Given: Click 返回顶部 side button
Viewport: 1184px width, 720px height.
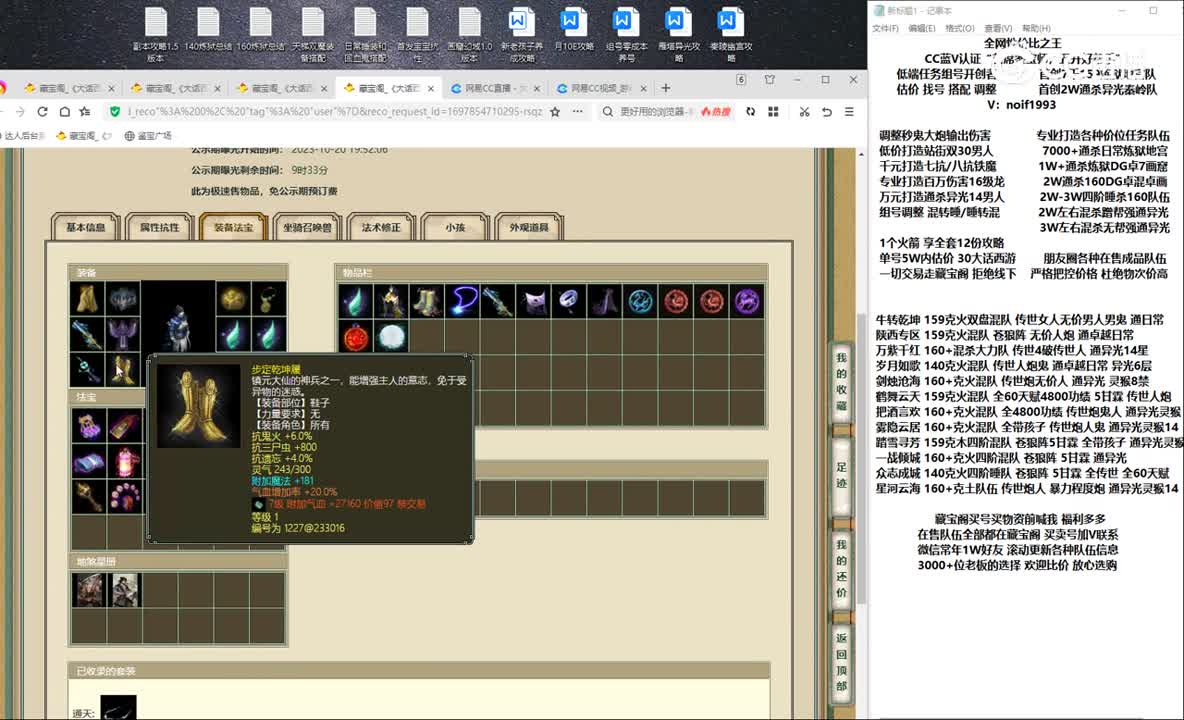Looking at the screenshot, I should [x=841, y=662].
